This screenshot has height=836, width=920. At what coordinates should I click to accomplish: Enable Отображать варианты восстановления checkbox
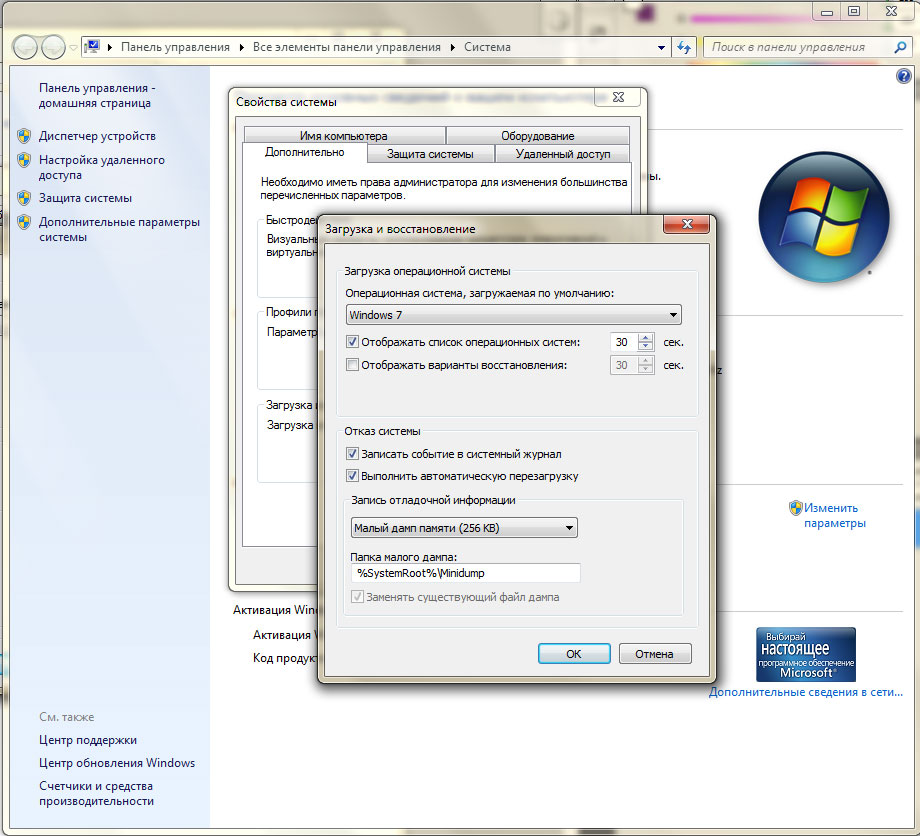pos(352,365)
